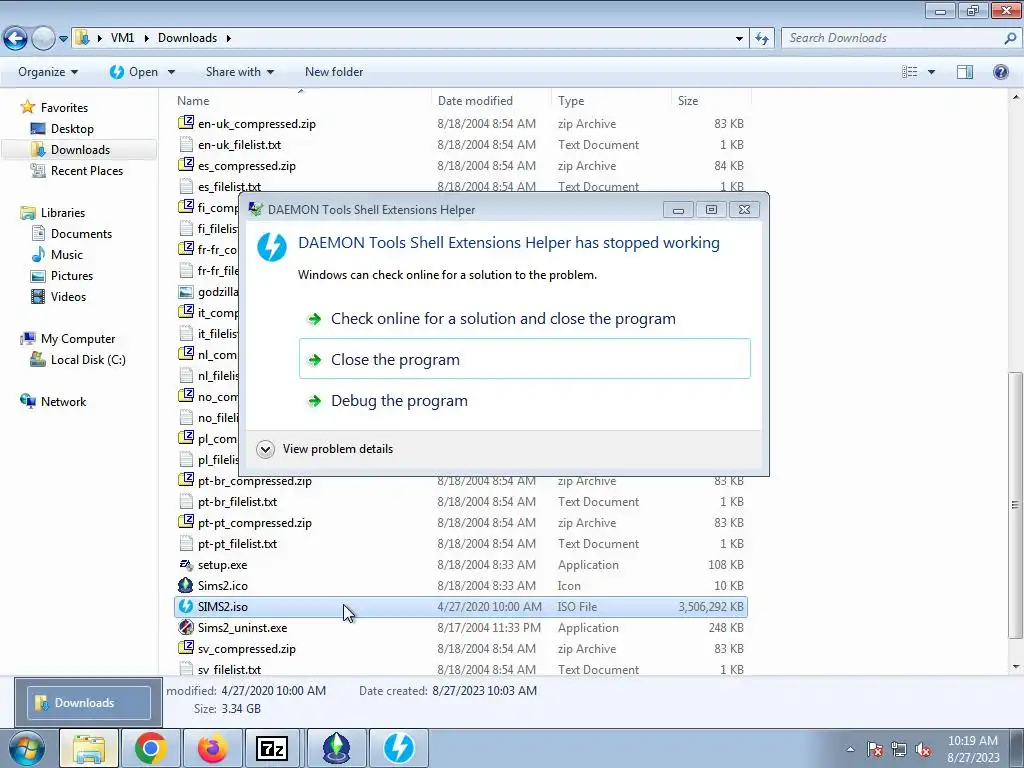Select sv_compressed.zip file icon
The height and width of the screenshot is (768, 1024).
pyautogui.click(x=186, y=648)
